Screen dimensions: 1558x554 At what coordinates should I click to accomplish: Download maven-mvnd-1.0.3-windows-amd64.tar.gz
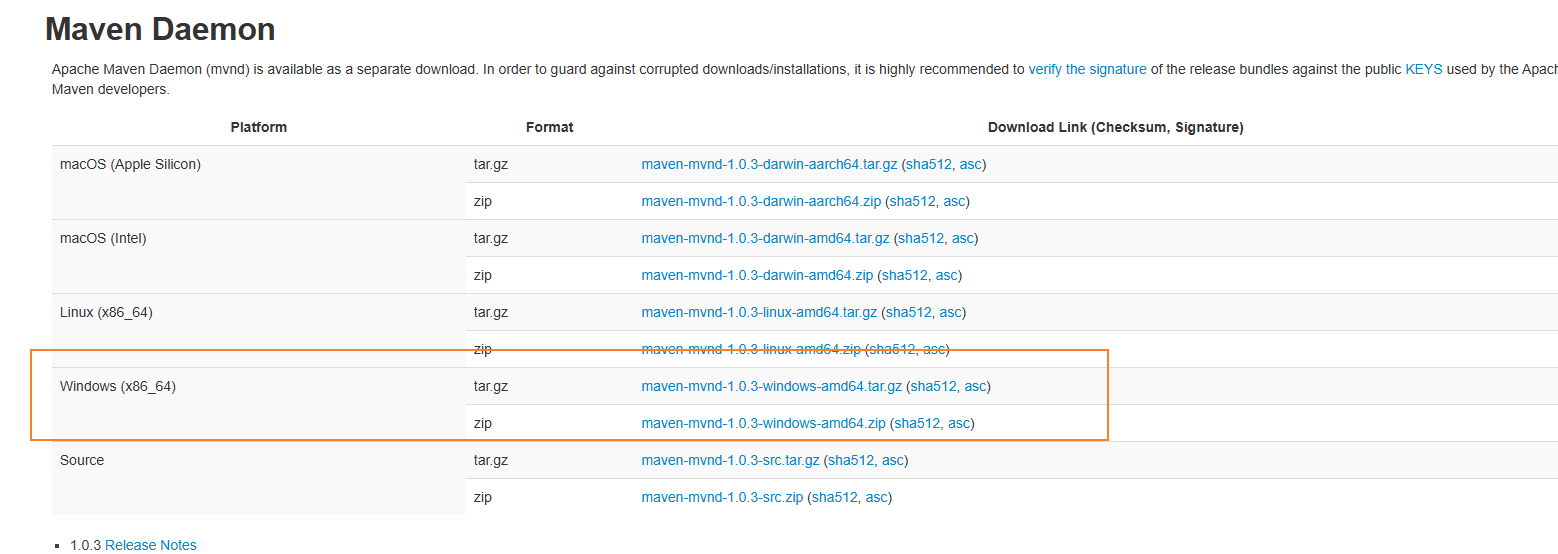771,386
